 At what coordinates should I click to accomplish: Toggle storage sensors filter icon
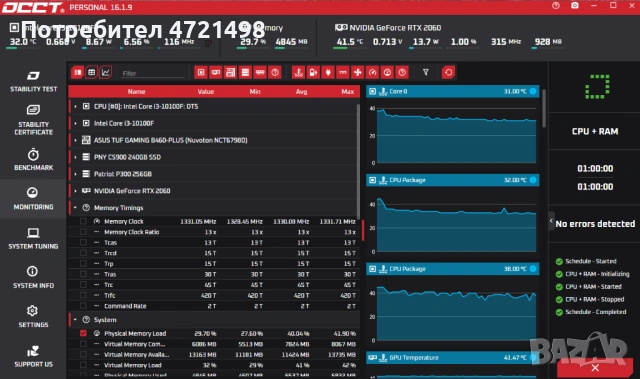pyautogui.click(x=245, y=73)
